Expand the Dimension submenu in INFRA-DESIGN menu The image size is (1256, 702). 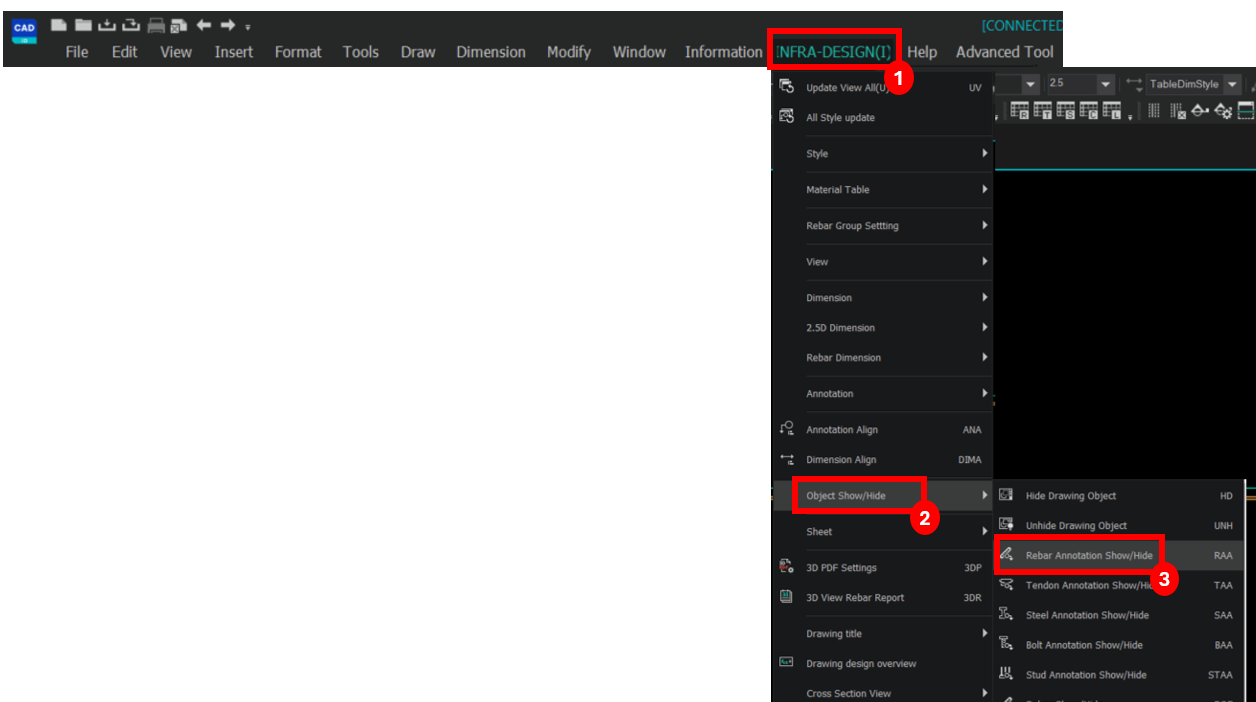[883, 298]
